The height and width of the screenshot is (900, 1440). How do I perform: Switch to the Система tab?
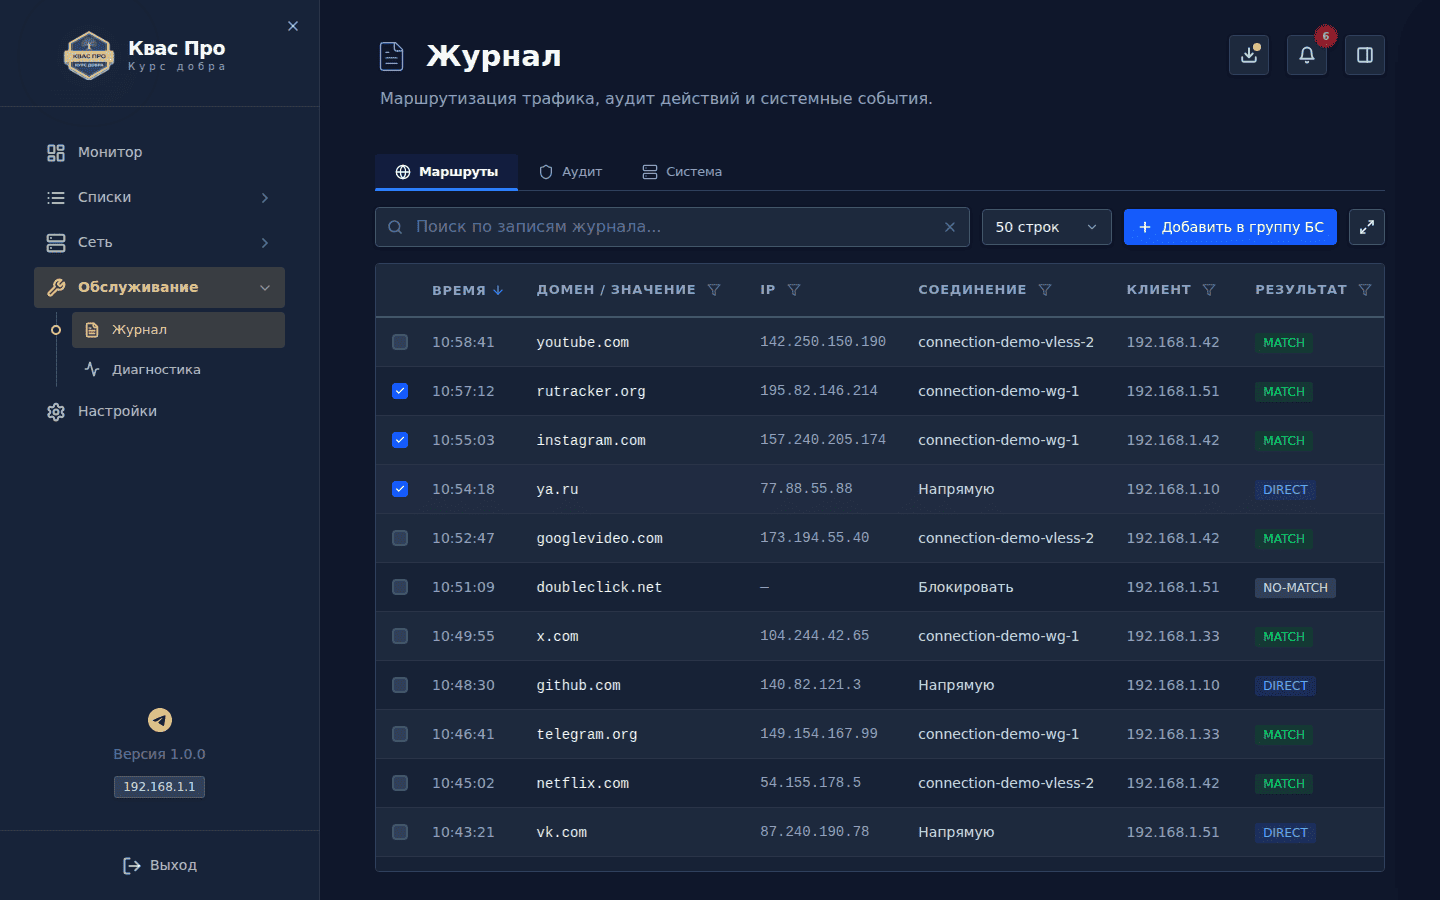pyautogui.click(x=682, y=172)
